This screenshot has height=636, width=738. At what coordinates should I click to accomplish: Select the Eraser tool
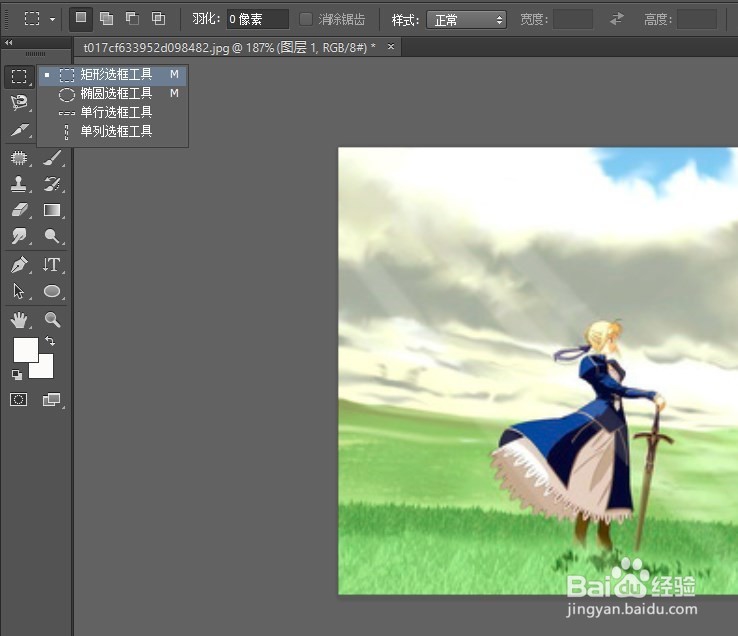click(19, 210)
